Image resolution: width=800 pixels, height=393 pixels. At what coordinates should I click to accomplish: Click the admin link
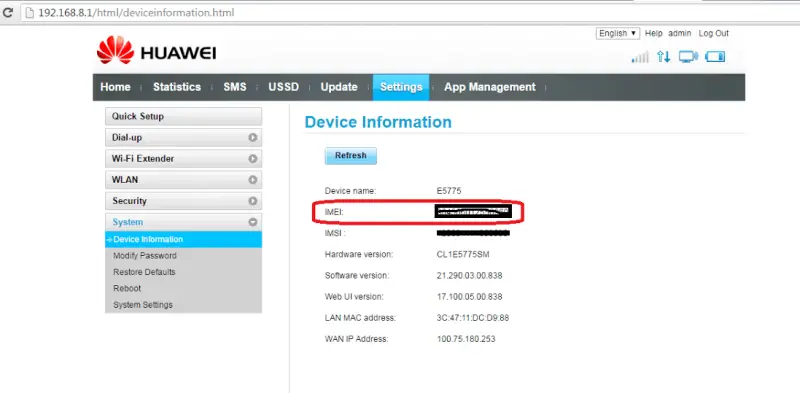click(680, 33)
